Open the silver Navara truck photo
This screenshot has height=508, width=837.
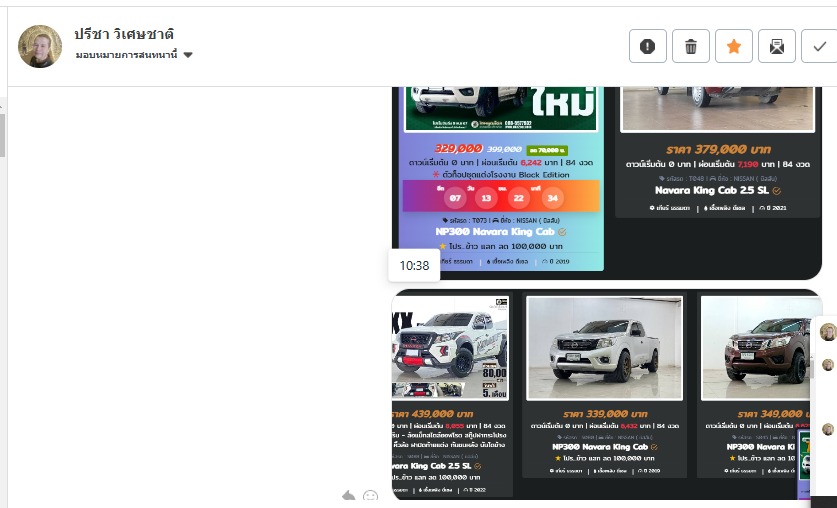click(604, 348)
